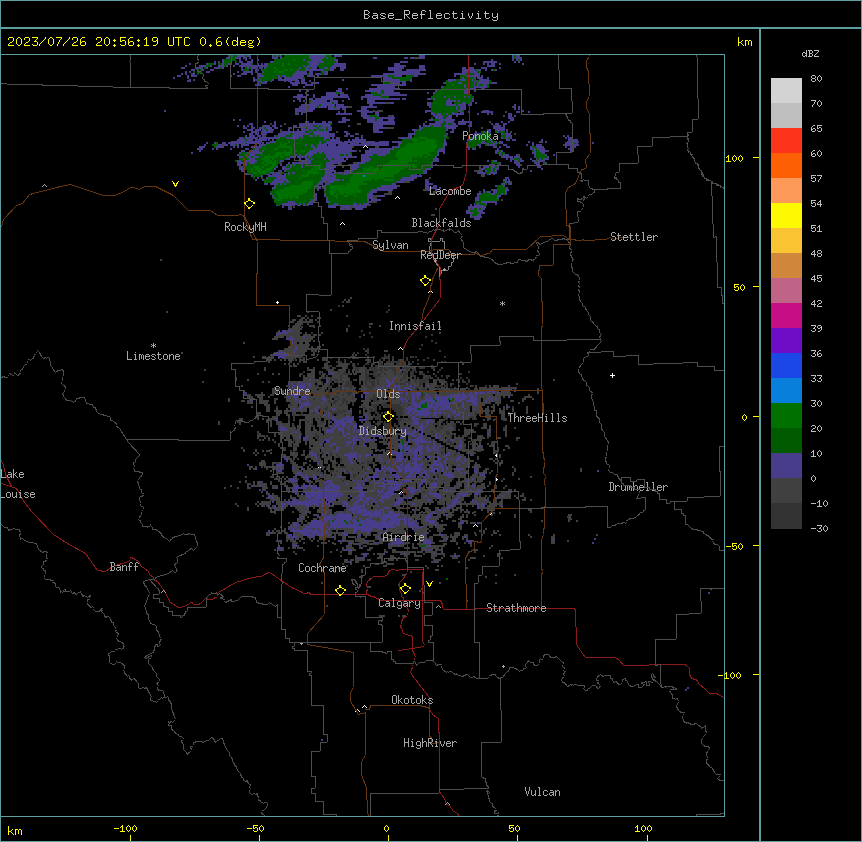Click the RockyMH label
The height and width of the screenshot is (842, 862).
[245, 227]
